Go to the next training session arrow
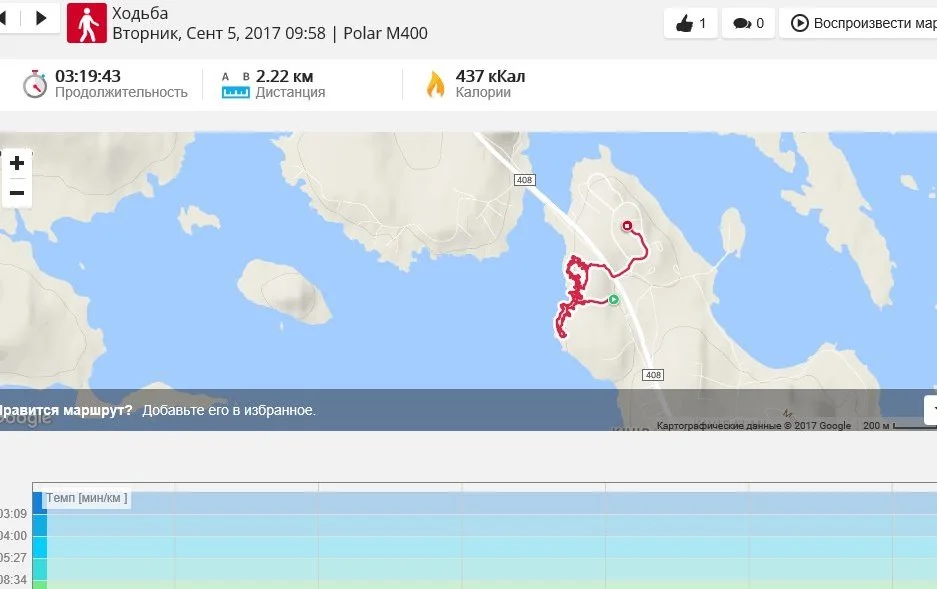This screenshot has height=589, width=937. click(41, 17)
